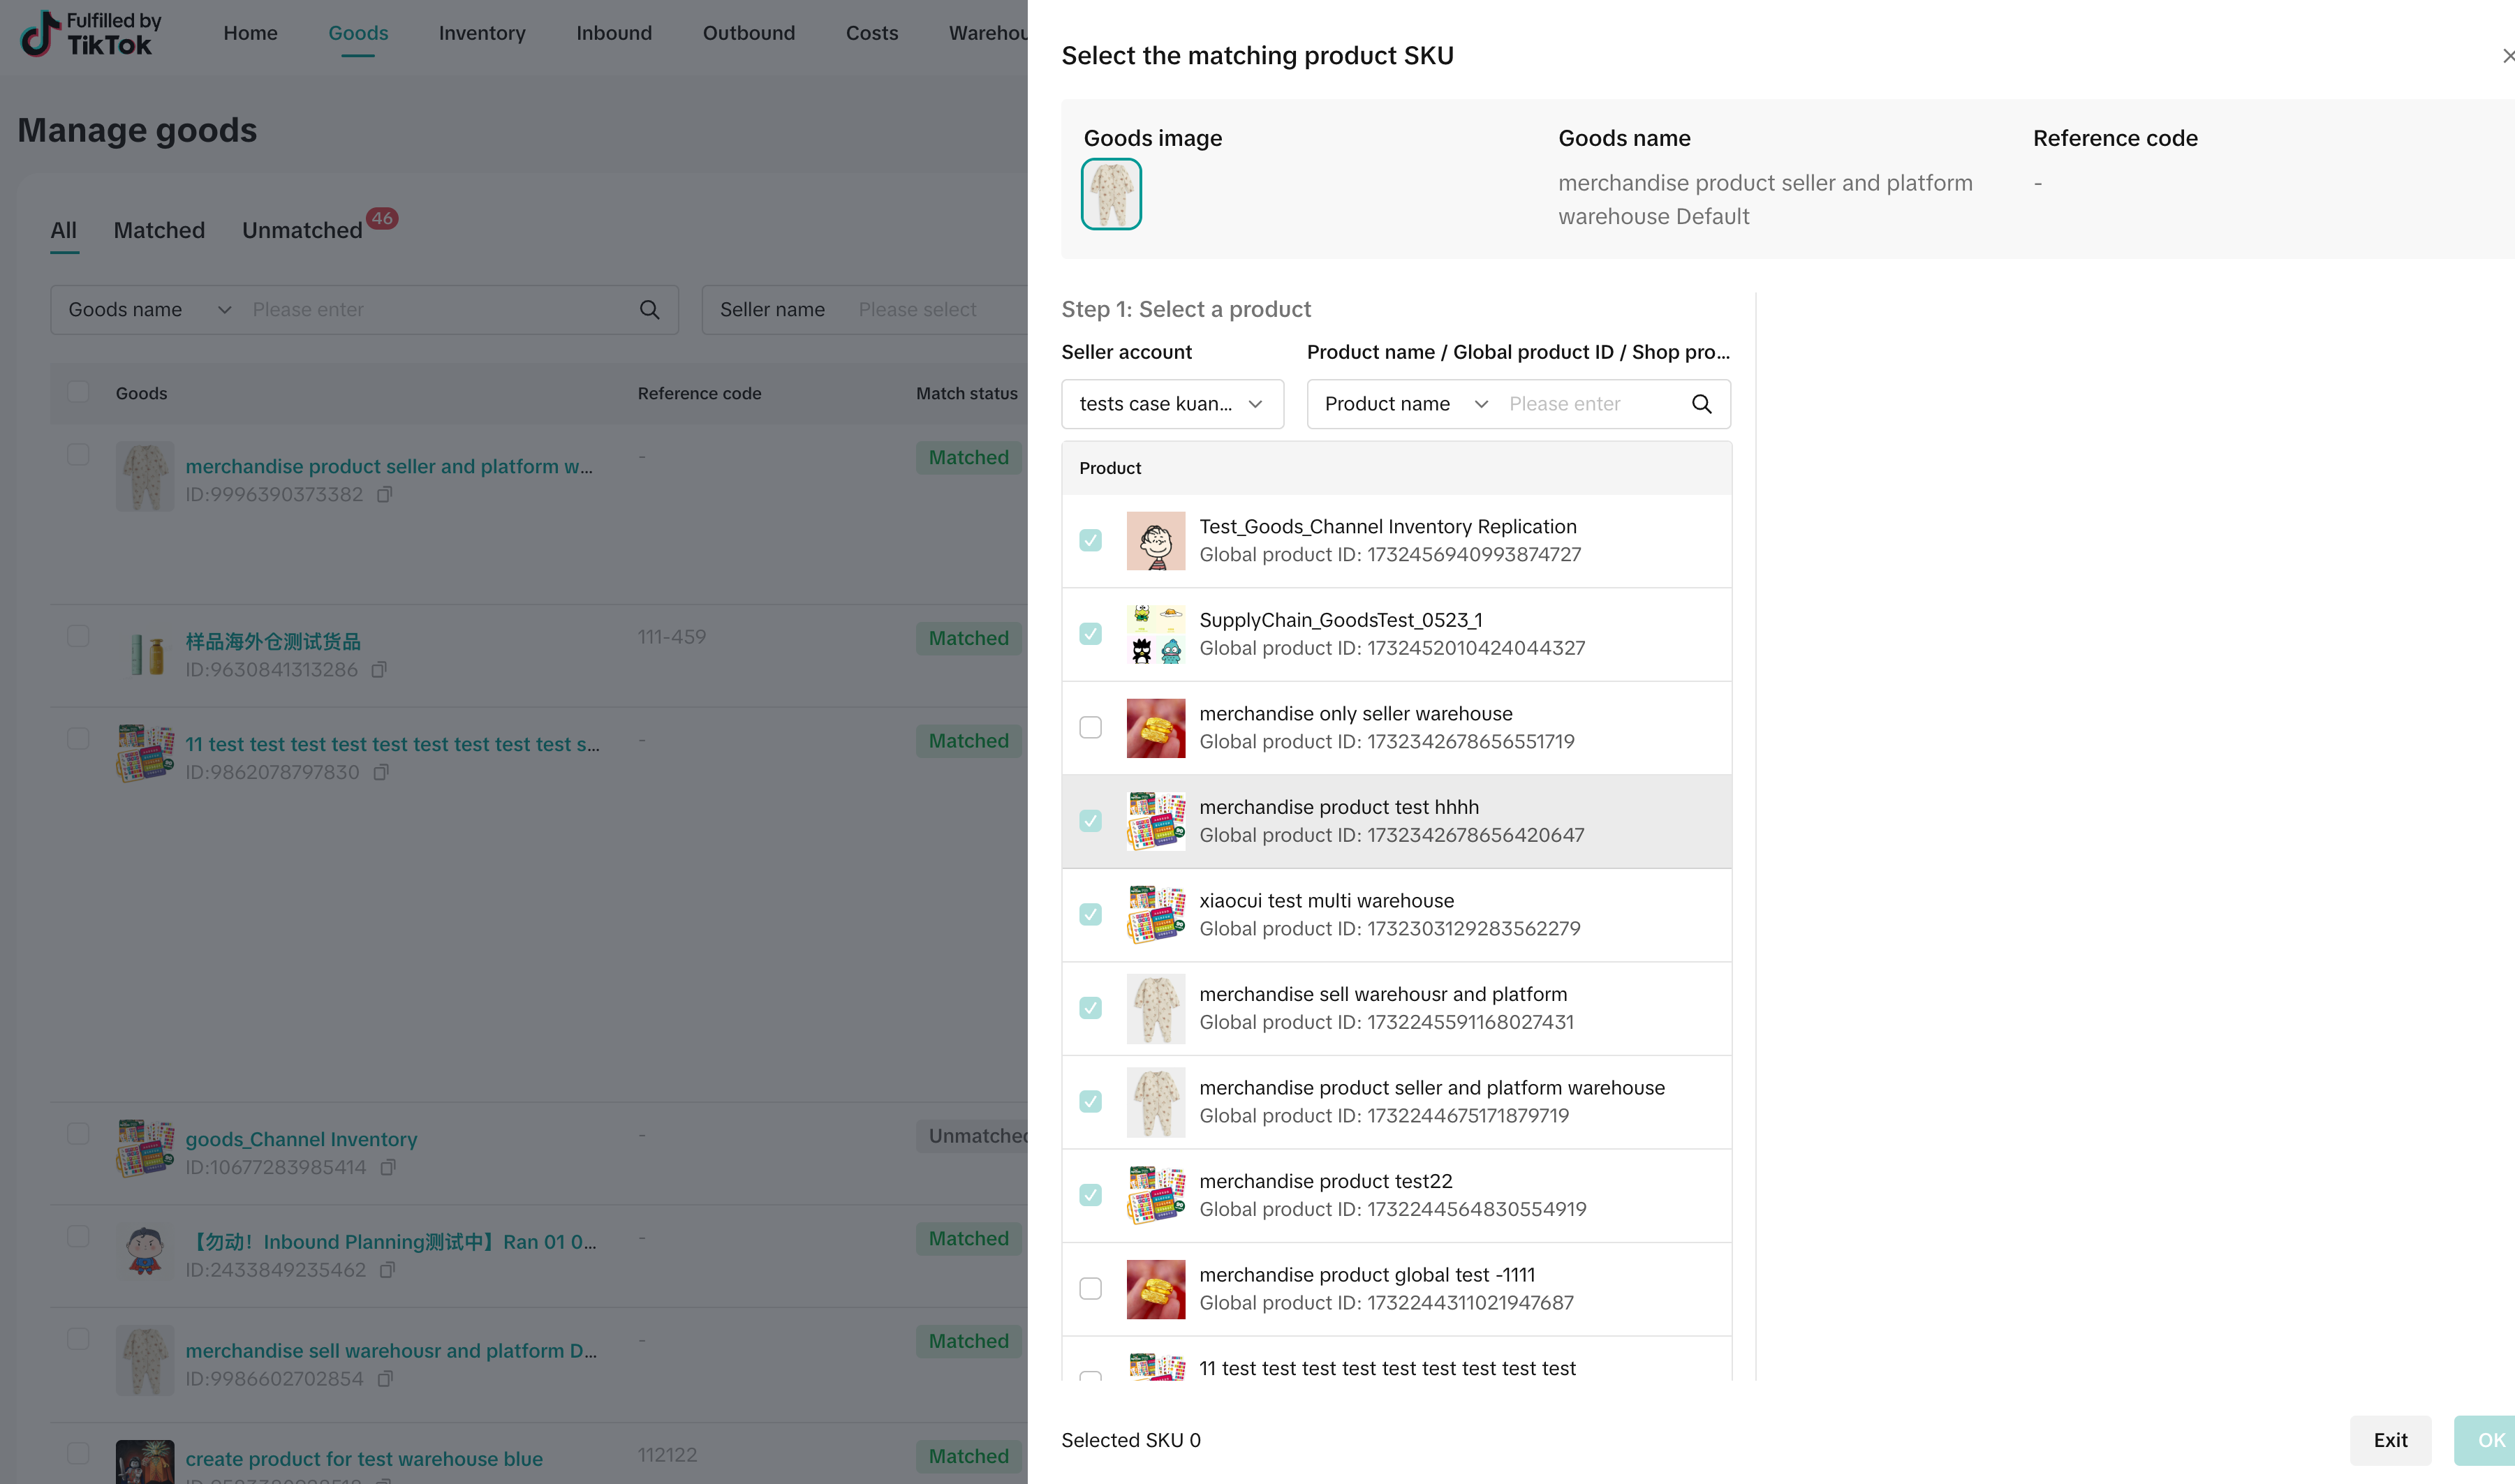The width and height of the screenshot is (2515, 1484).
Task: Open the Inventory menu
Action: click(482, 33)
